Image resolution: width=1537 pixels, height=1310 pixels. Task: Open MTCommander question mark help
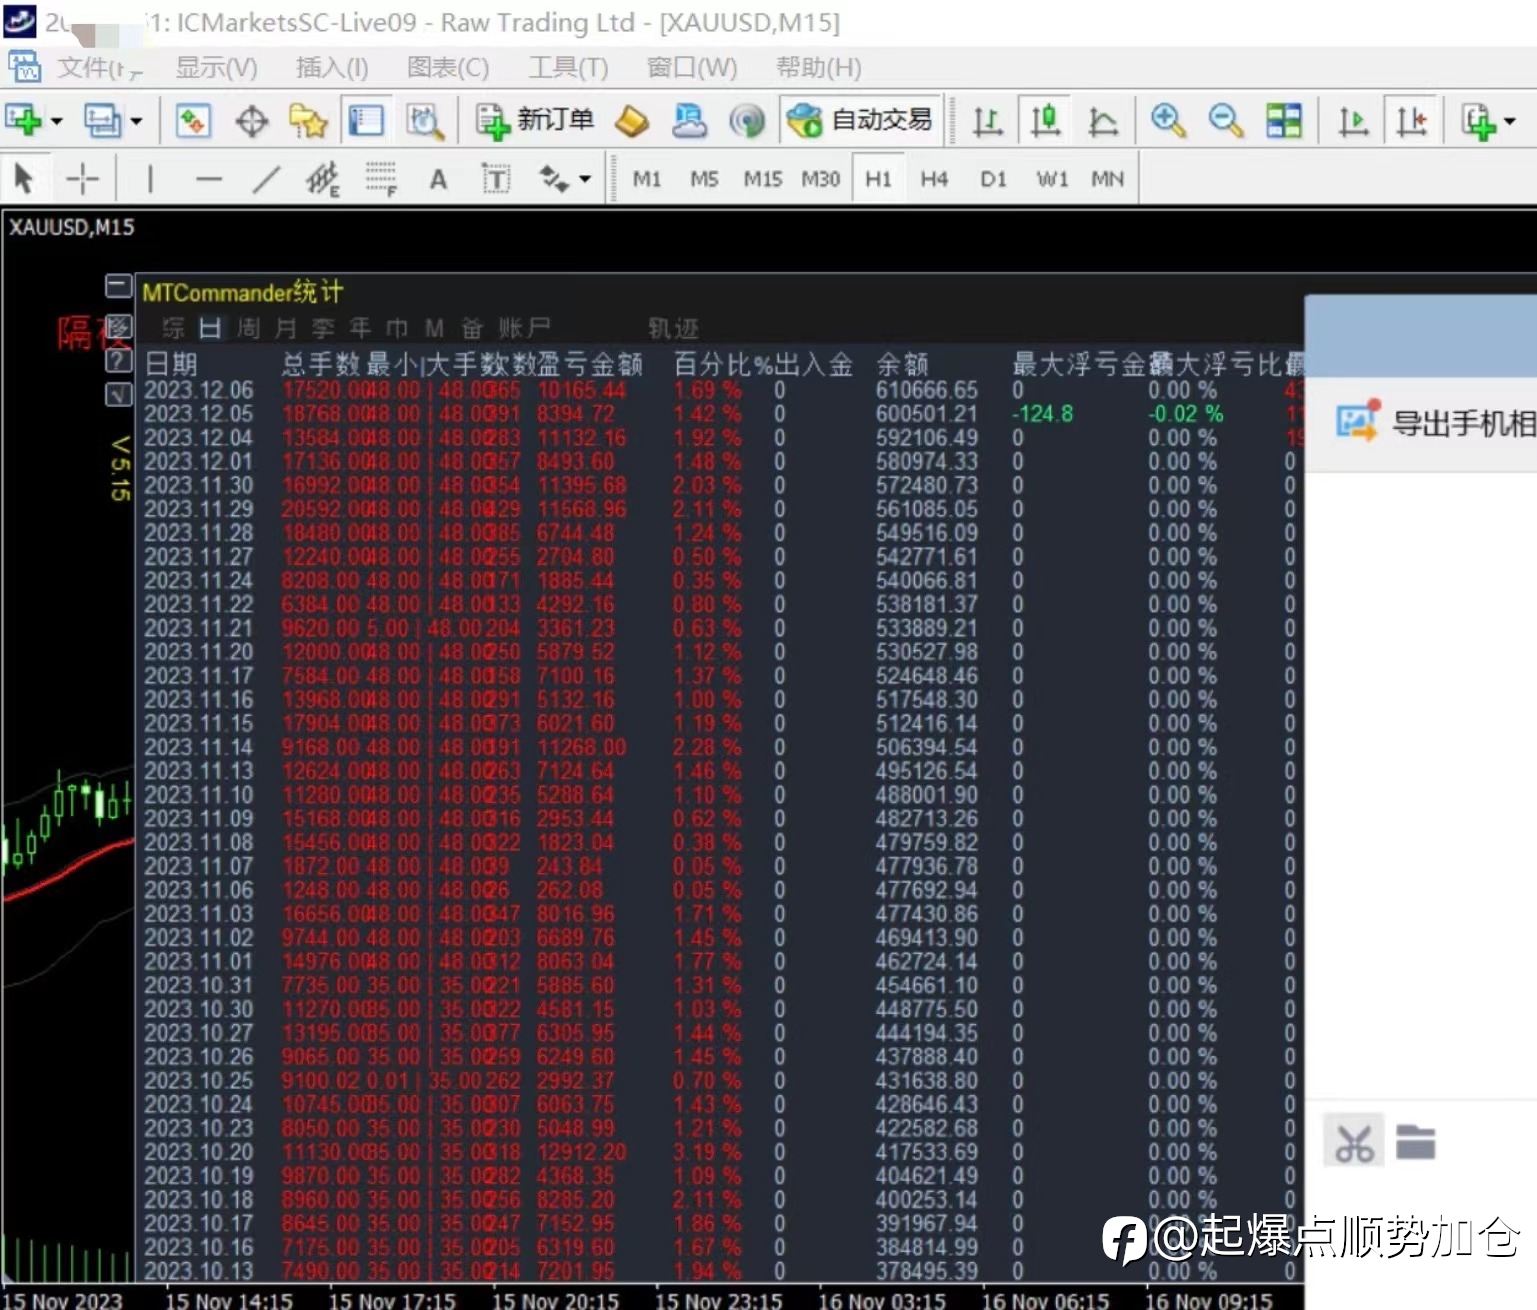(118, 361)
